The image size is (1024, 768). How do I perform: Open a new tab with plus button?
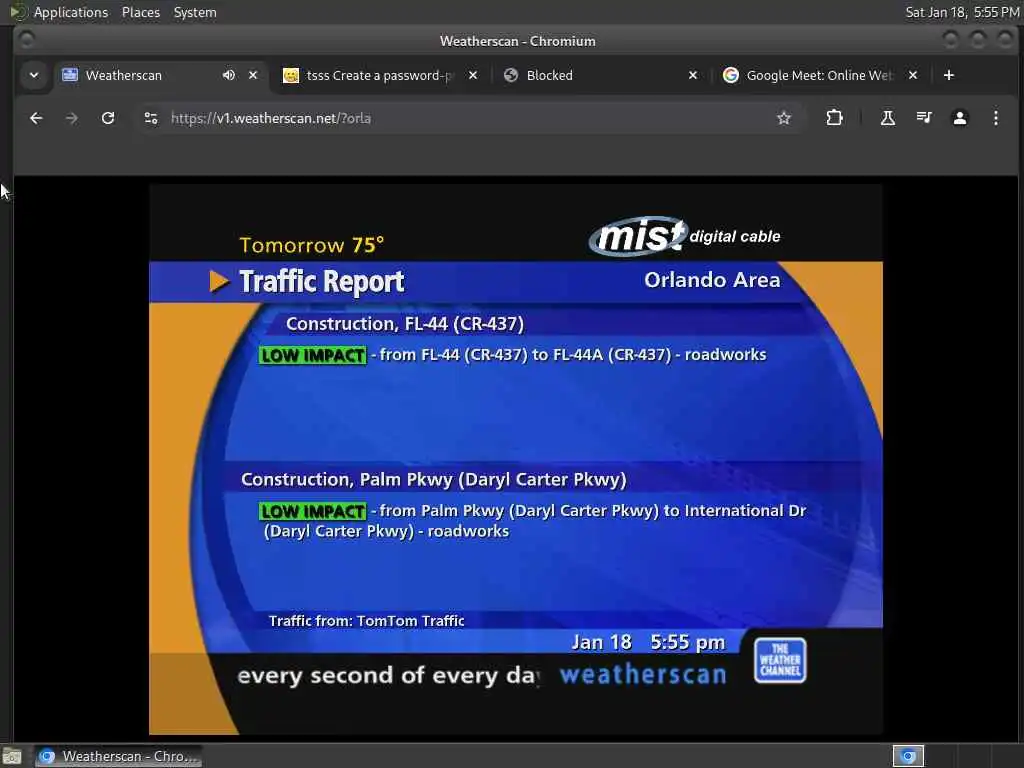coord(949,75)
